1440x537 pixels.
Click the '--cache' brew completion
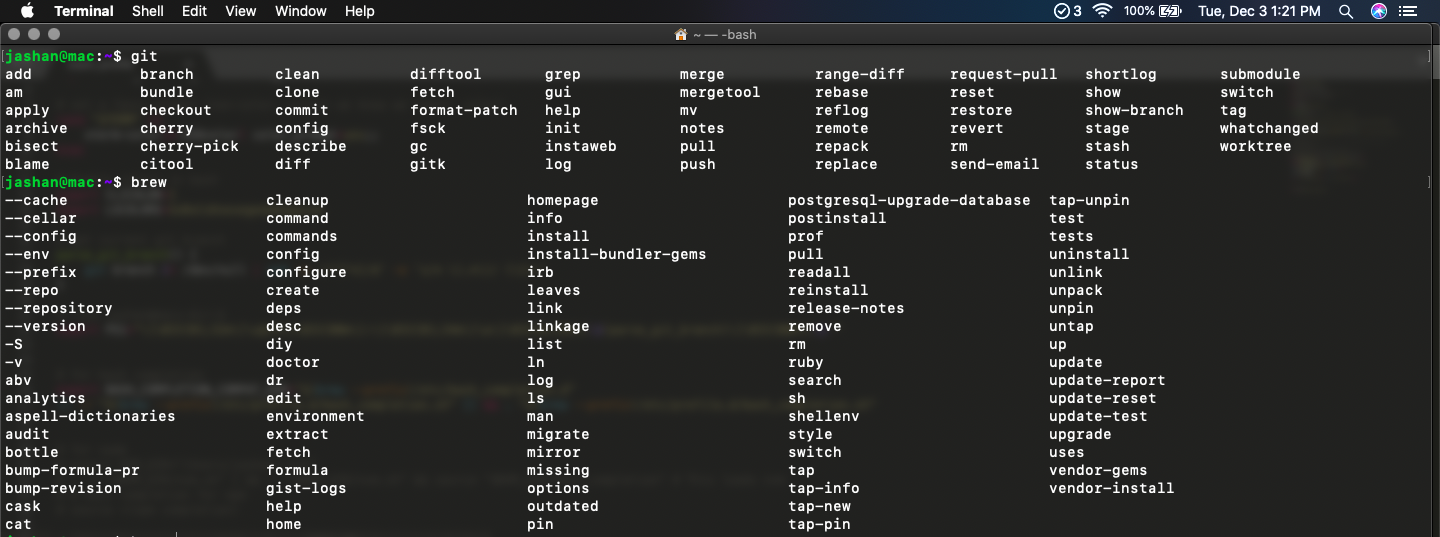click(x=36, y=200)
